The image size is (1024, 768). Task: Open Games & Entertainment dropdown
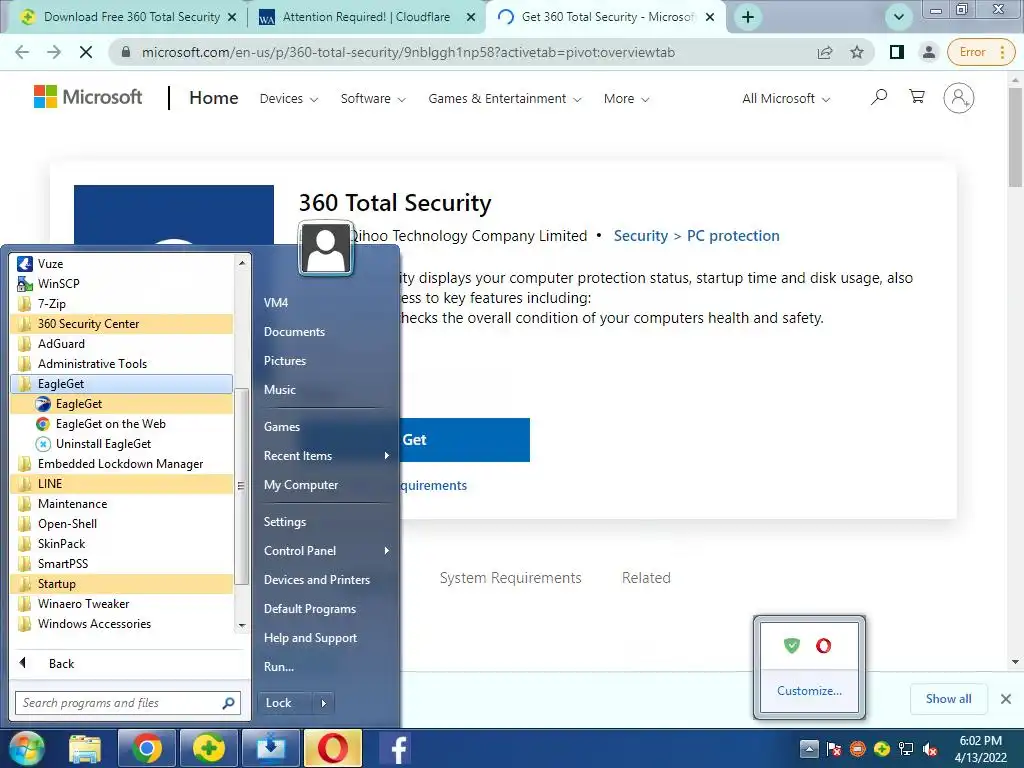[504, 99]
